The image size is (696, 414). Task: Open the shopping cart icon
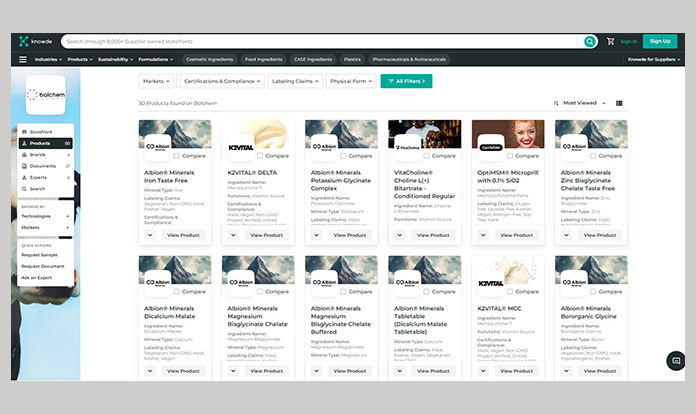point(610,41)
